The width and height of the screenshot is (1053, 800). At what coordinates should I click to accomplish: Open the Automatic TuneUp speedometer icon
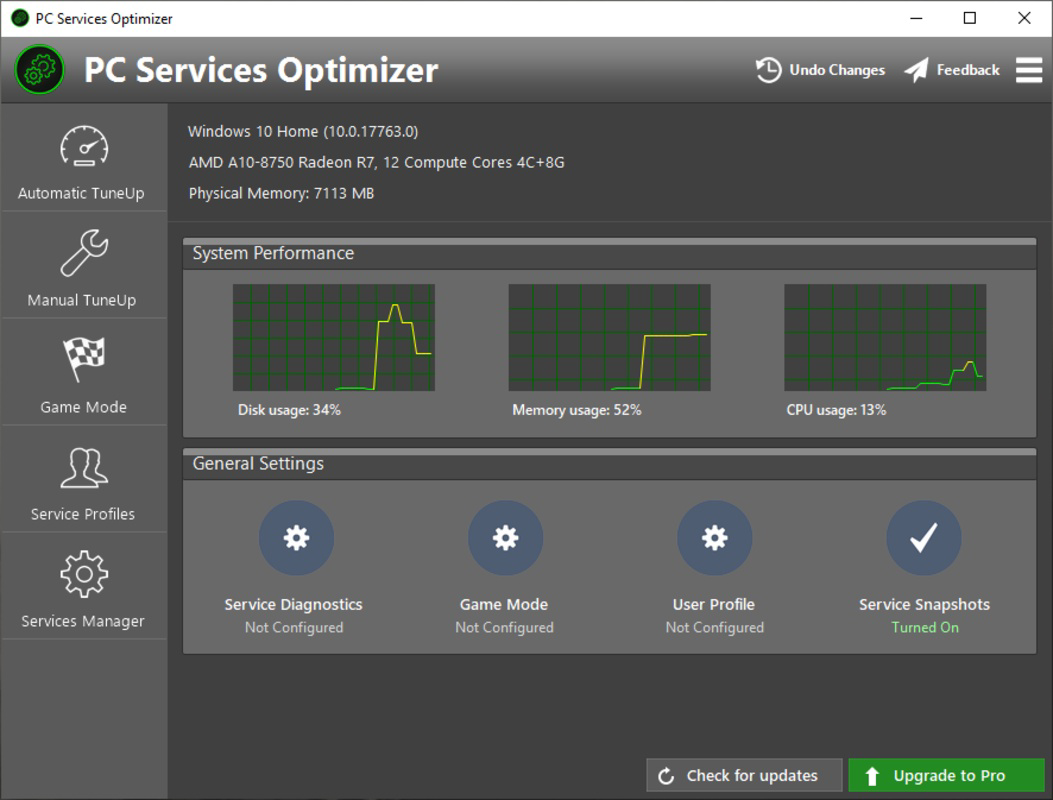click(x=84, y=146)
